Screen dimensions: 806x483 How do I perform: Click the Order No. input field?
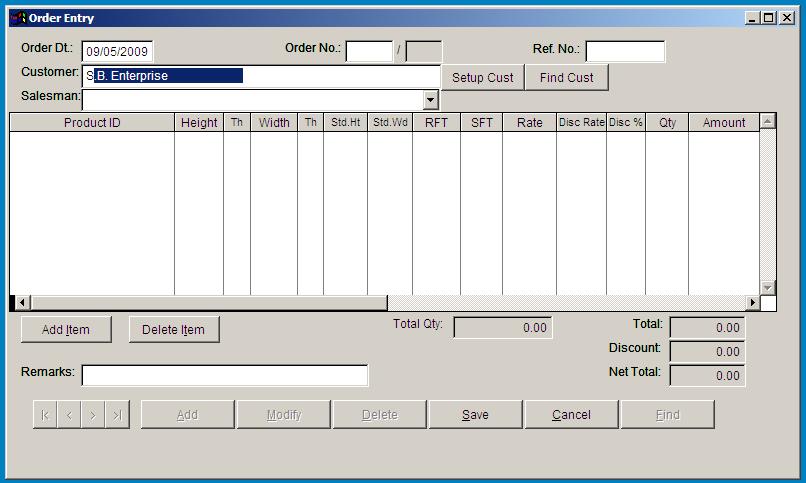369,52
